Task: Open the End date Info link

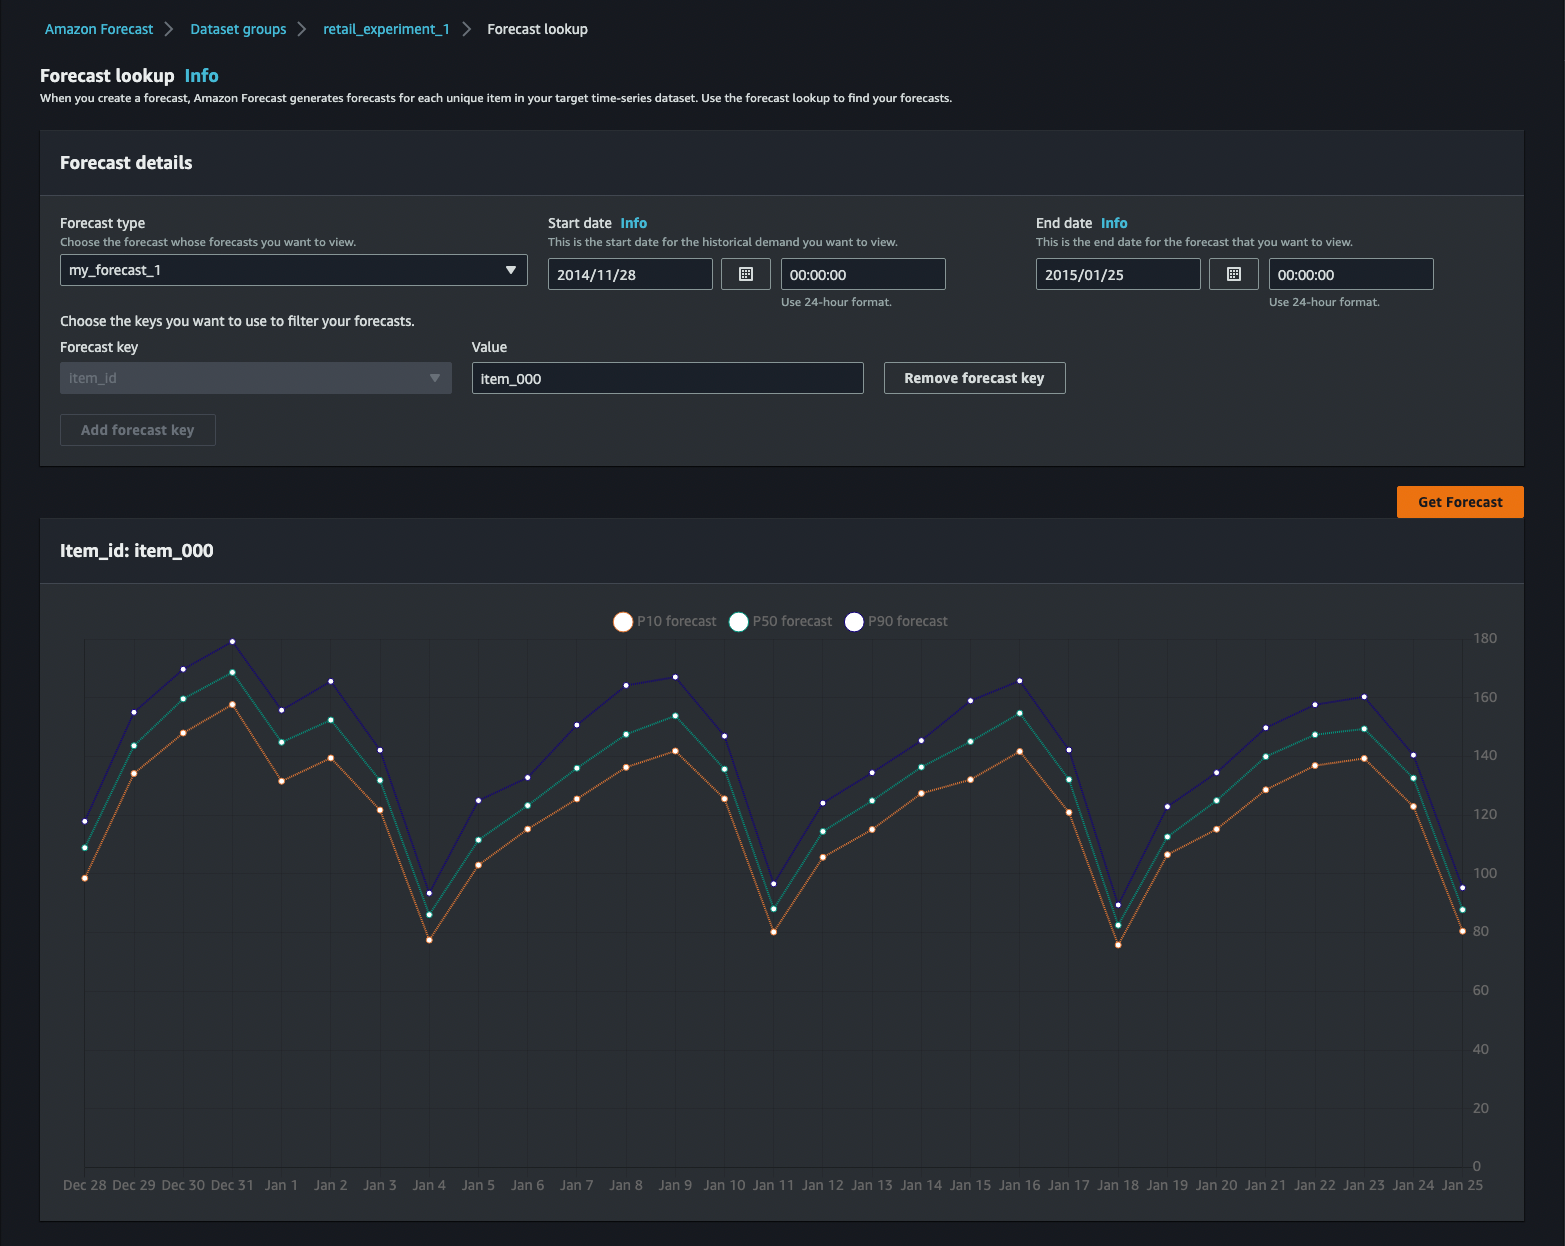Action: [1113, 223]
